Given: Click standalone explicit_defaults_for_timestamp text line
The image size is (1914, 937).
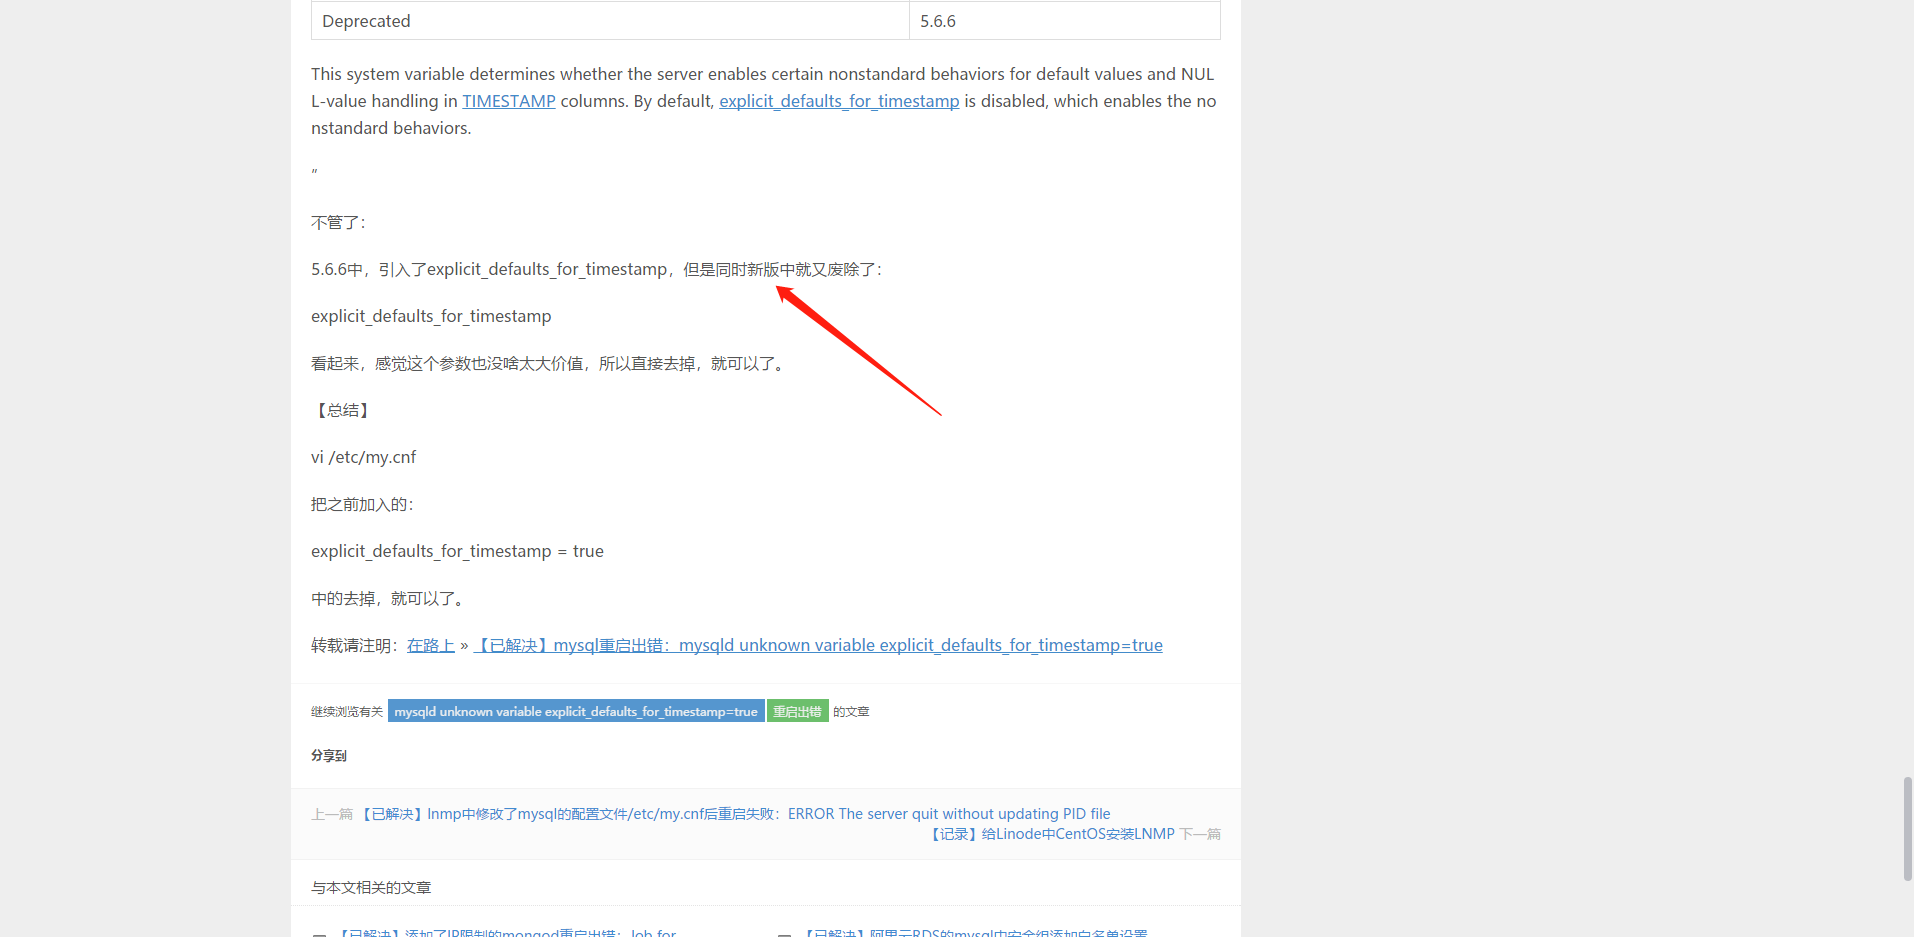Looking at the screenshot, I should pos(431,316).
